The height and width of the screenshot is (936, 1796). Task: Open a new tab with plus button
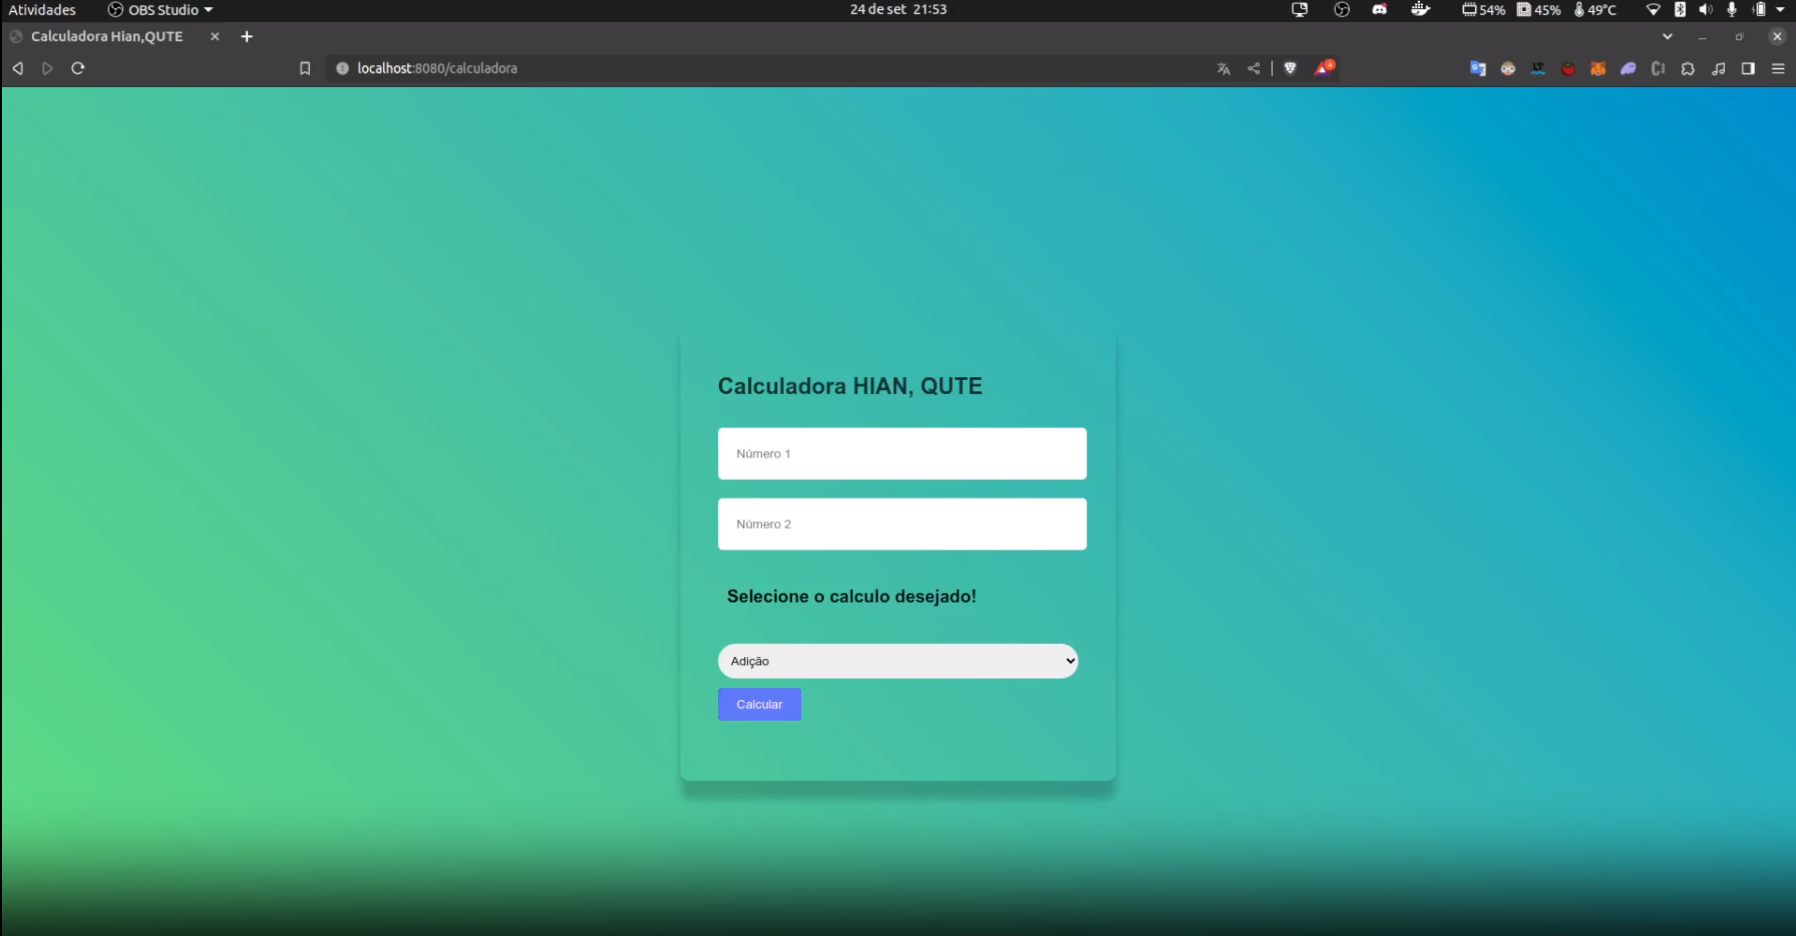[x=247, y=36]
